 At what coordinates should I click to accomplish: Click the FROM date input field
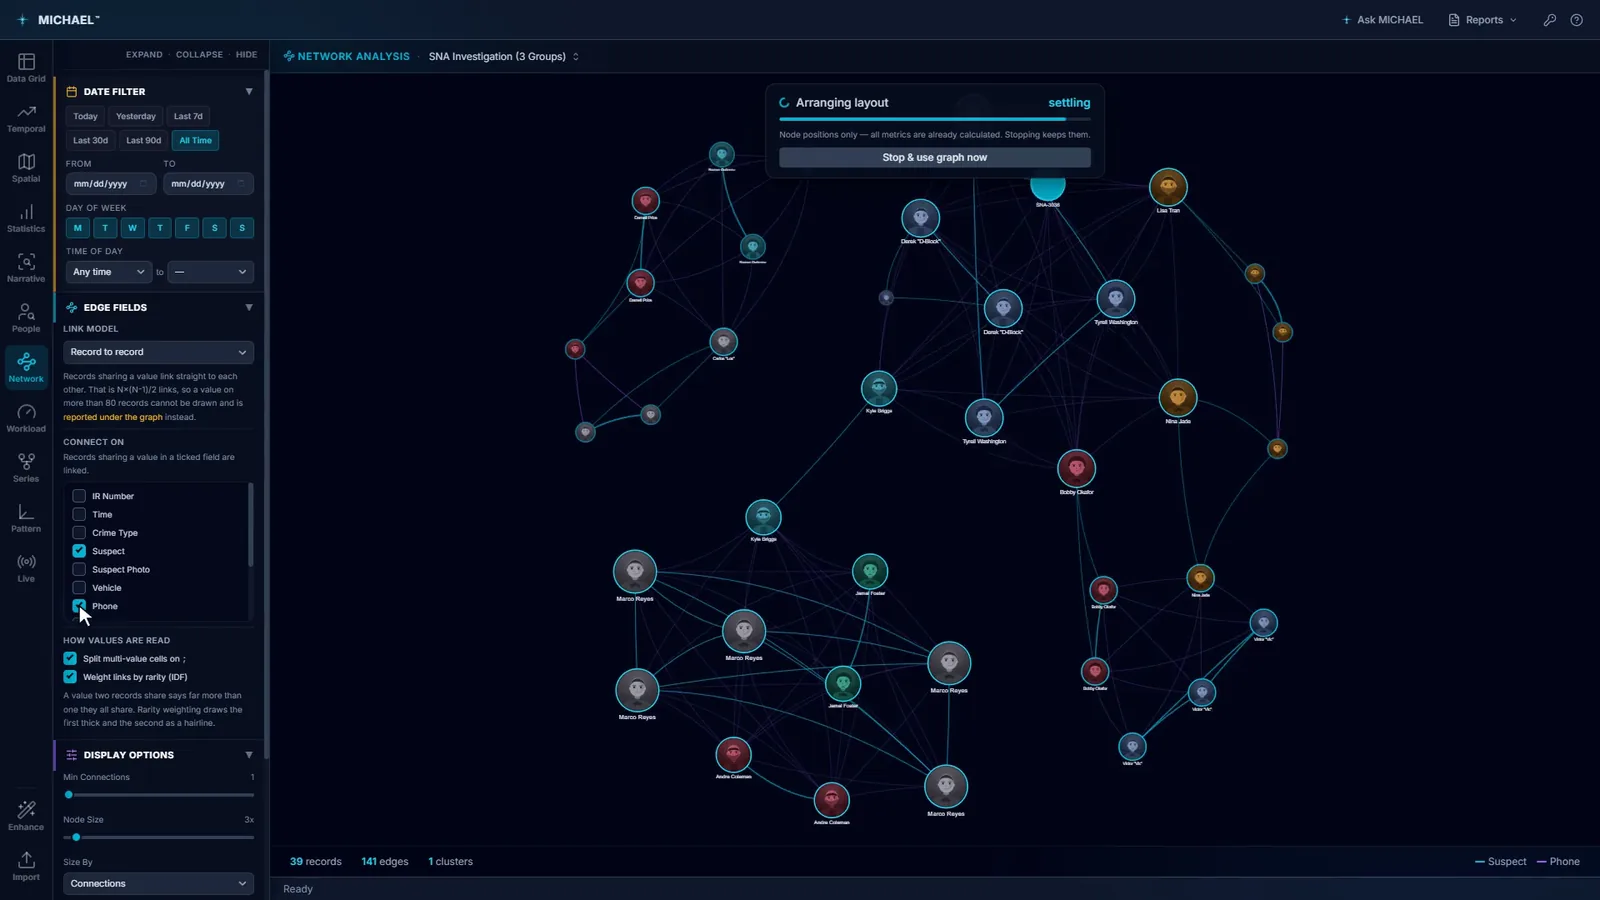(111, 184)
